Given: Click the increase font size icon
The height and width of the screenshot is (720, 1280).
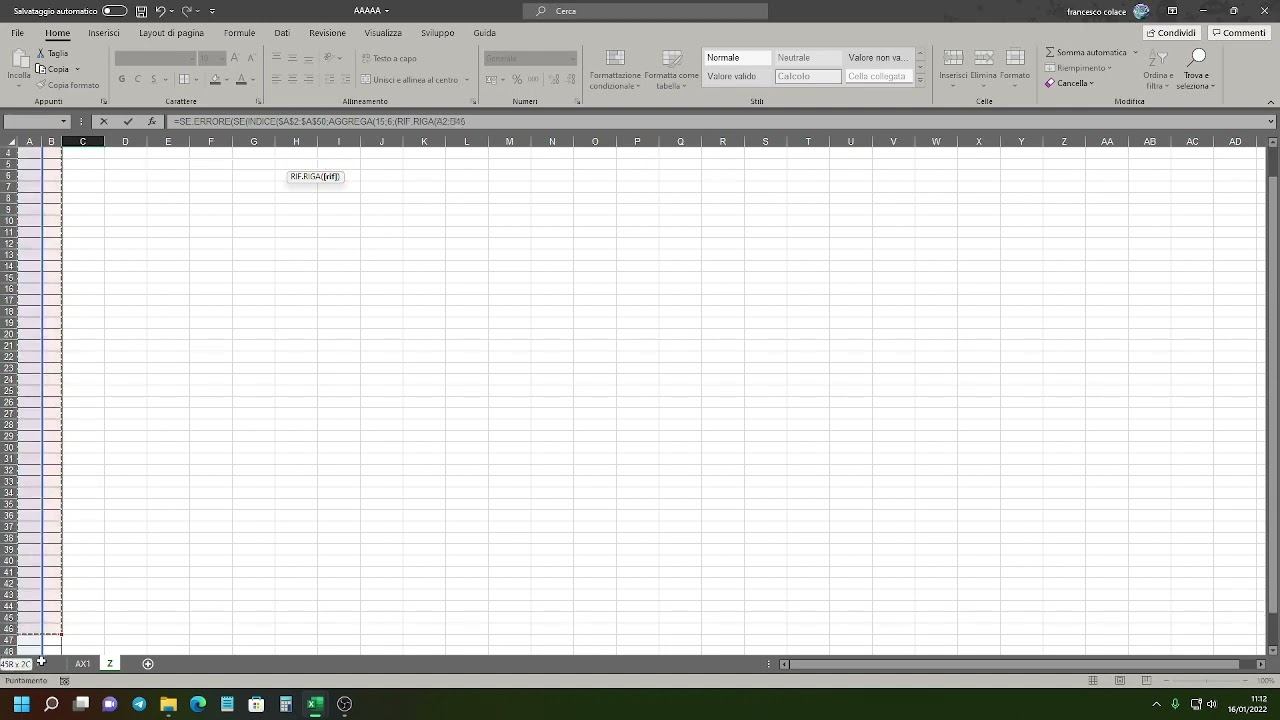Looking at the screenshot, I should [x=235, y=58].
